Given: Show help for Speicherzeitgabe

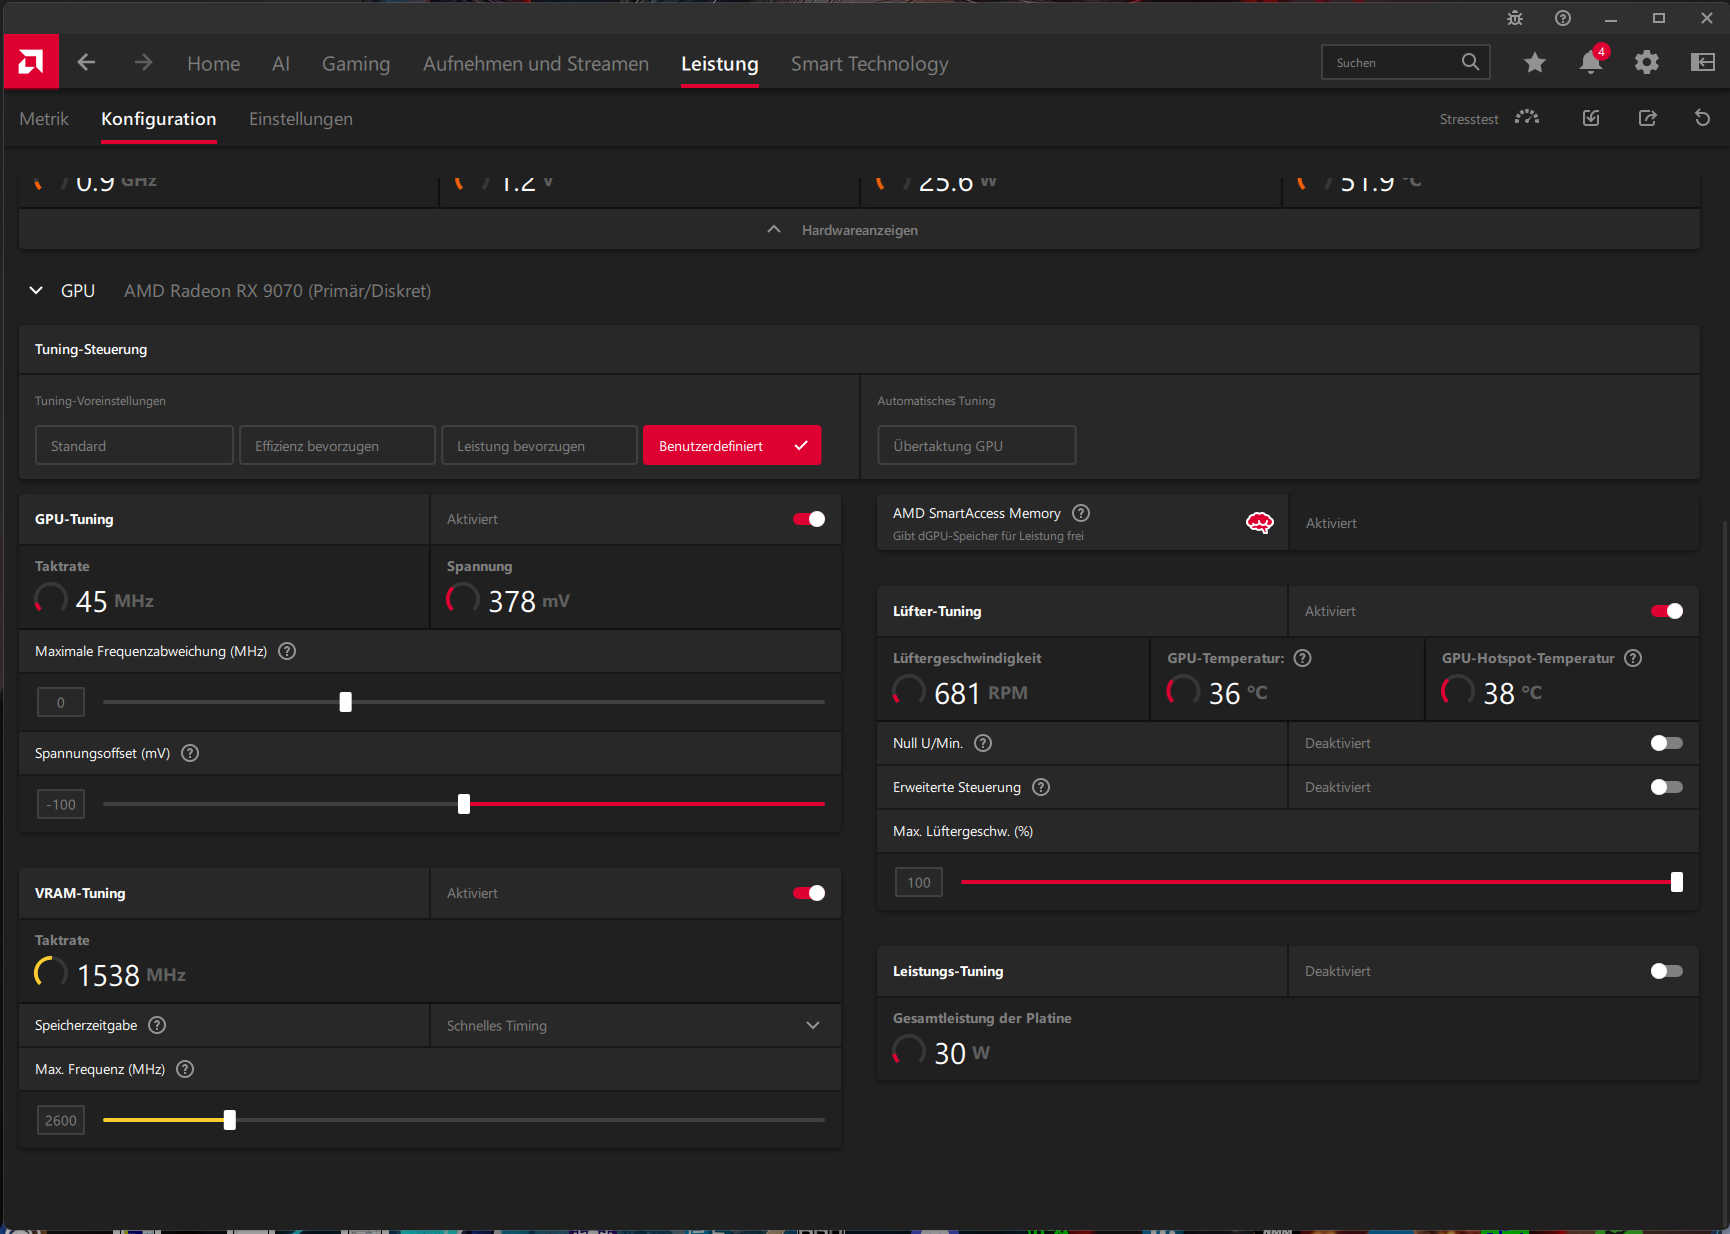Looking at the screenshot, I should tap(157, 1025).
